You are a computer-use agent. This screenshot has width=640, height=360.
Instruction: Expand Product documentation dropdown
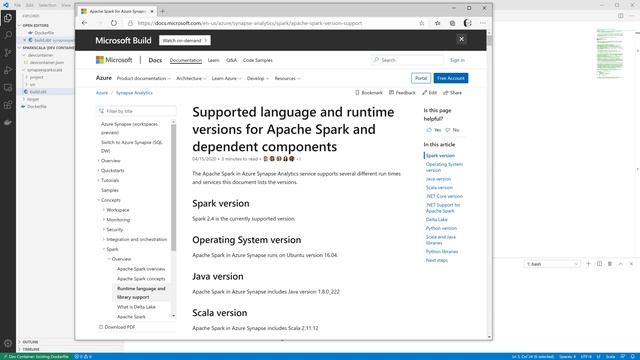144,78
